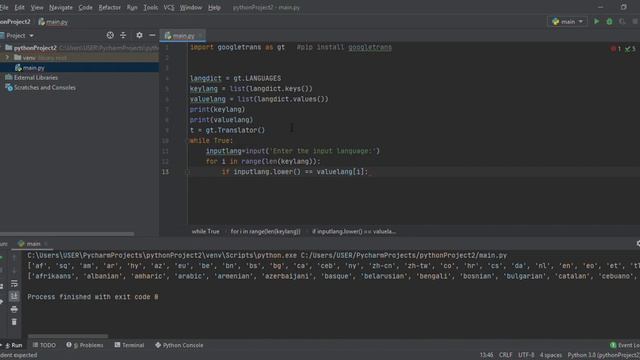This screenshot has height=360, width=640.
Task: Click the main.py path link in console output
Action: click(404, 256)
